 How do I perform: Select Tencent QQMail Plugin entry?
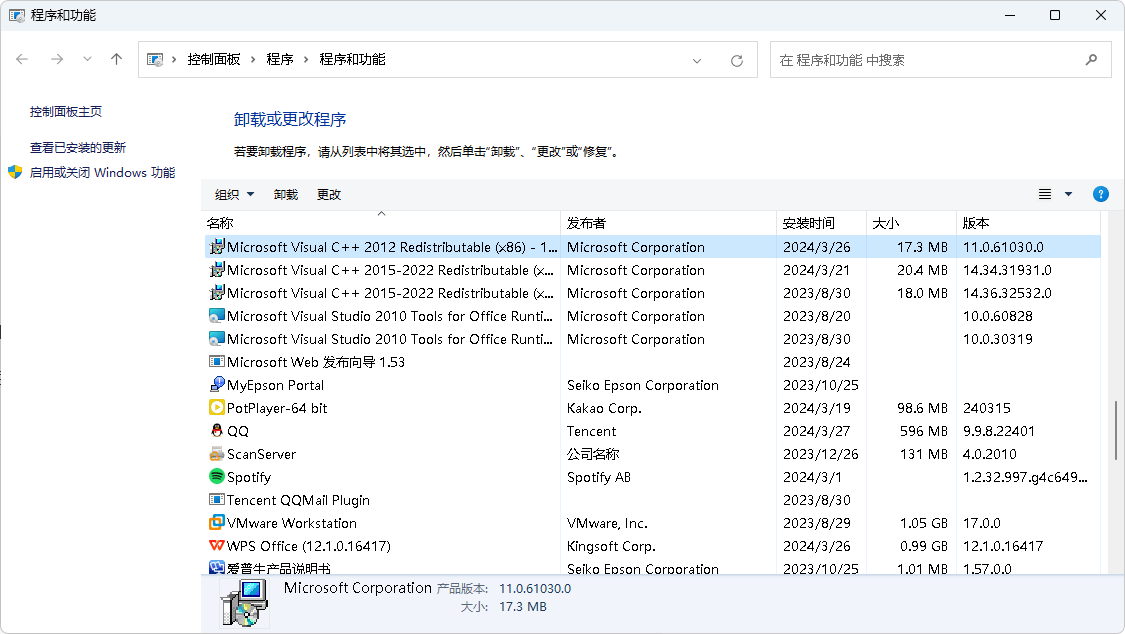pos(653,500)
